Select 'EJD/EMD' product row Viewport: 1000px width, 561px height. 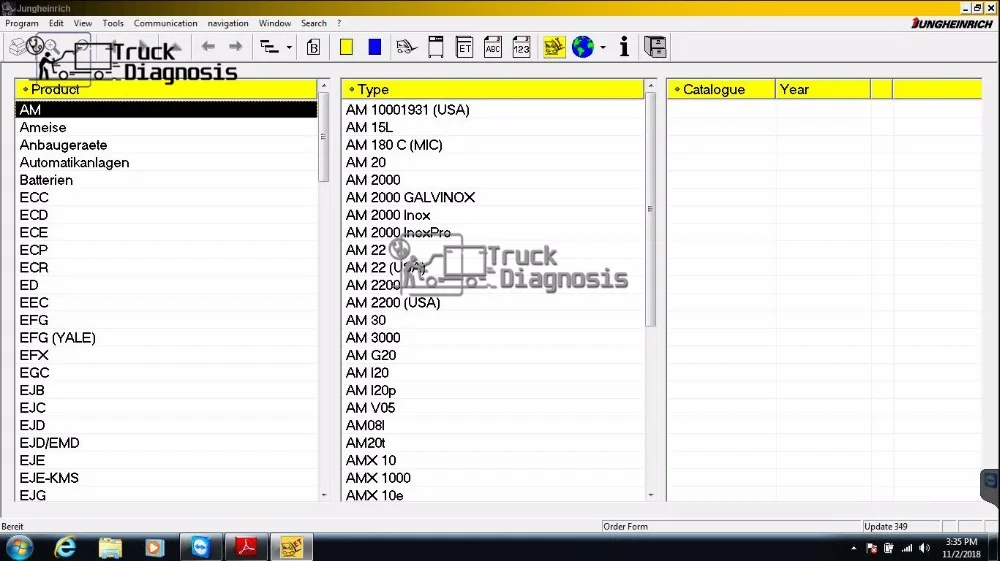166,443
